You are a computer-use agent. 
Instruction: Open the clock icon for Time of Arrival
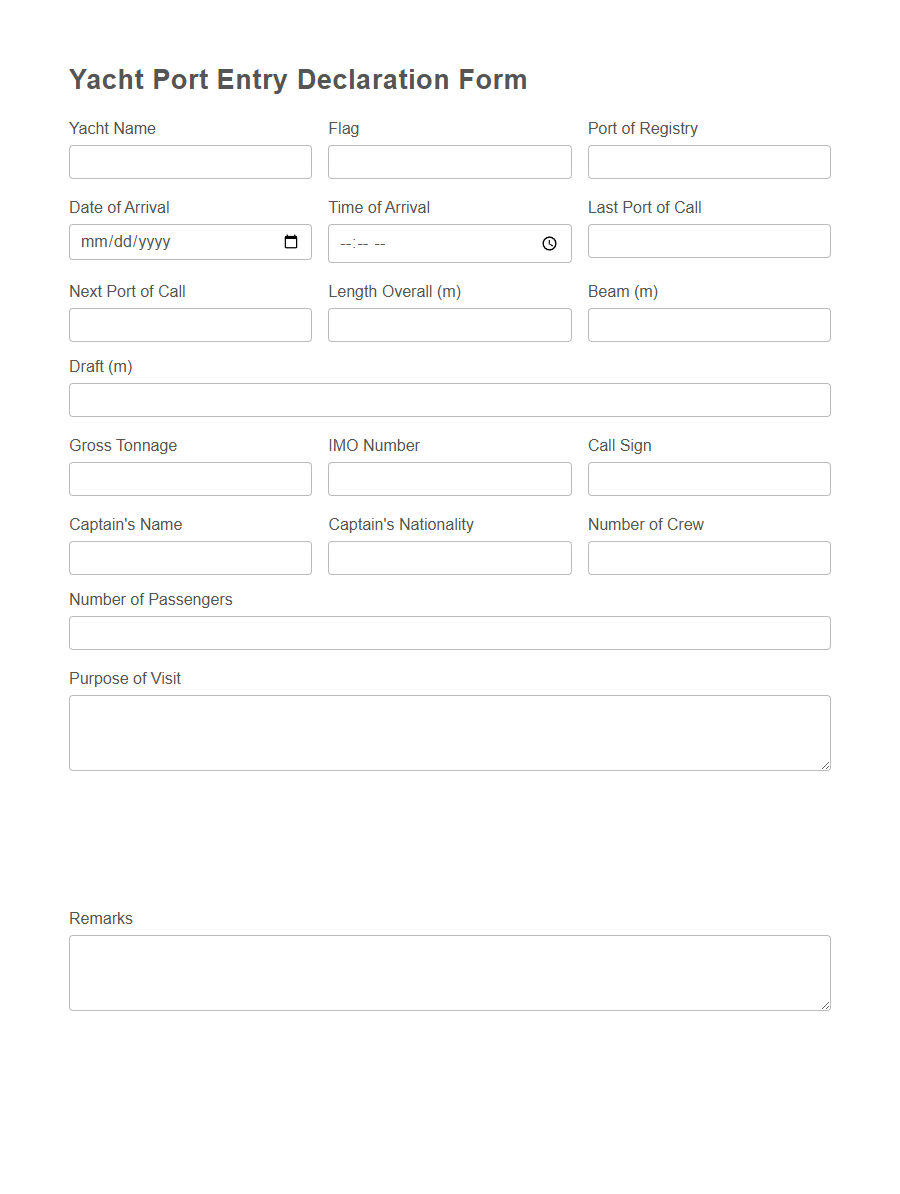[549, 243]
